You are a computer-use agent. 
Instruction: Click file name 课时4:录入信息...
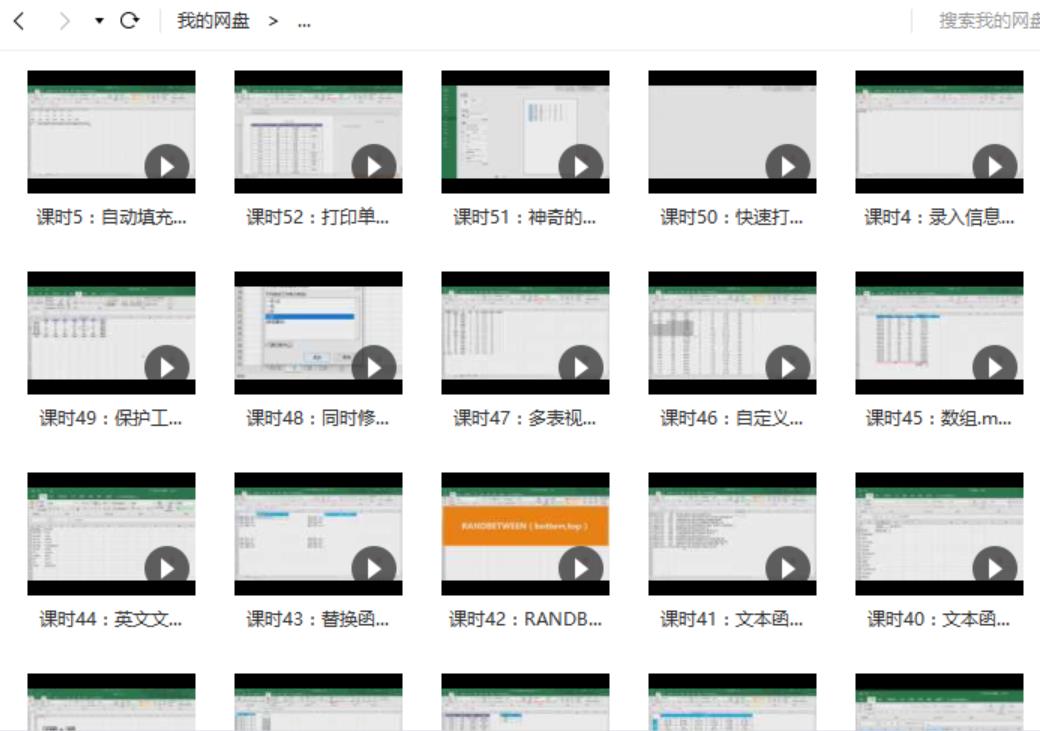(939, 217)
